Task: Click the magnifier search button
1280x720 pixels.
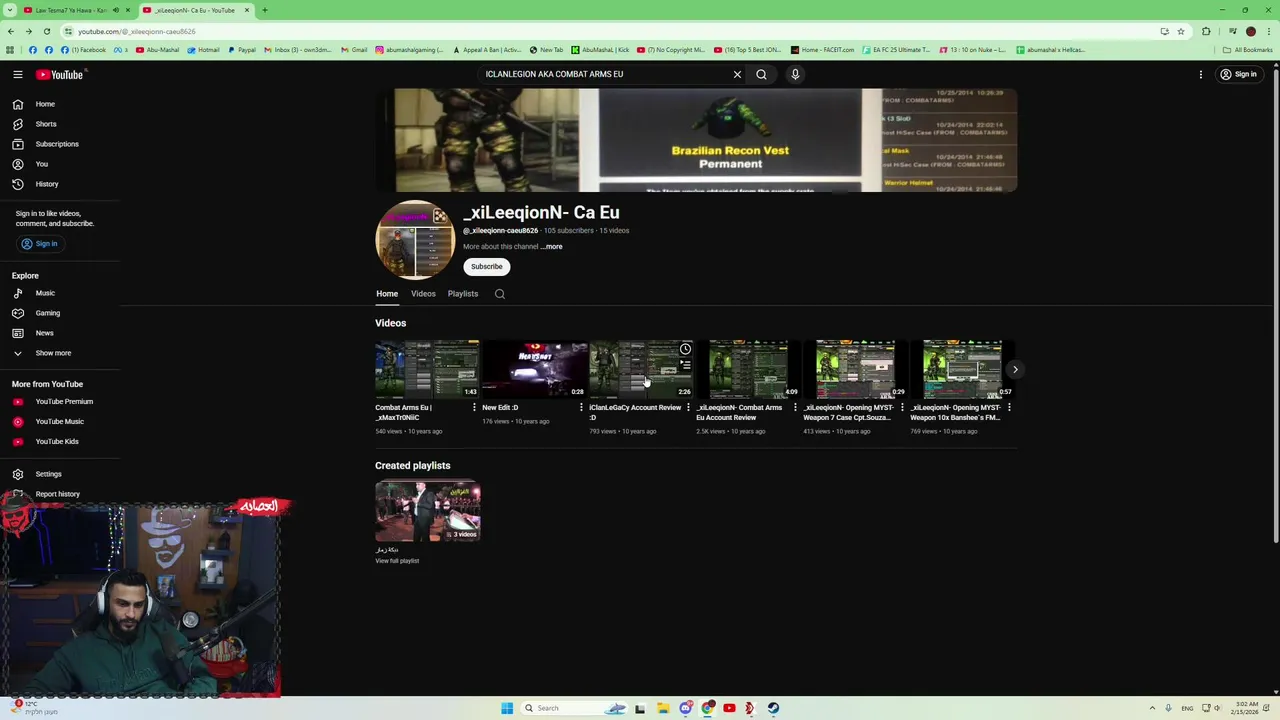Action: click(761, 74)
